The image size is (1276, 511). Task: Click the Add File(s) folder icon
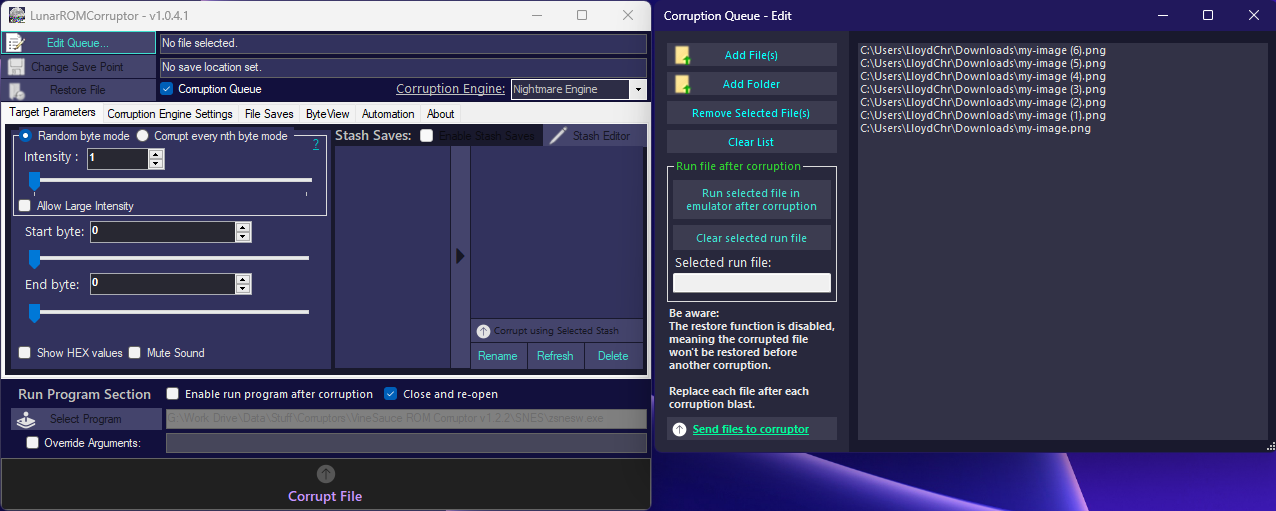682,55
